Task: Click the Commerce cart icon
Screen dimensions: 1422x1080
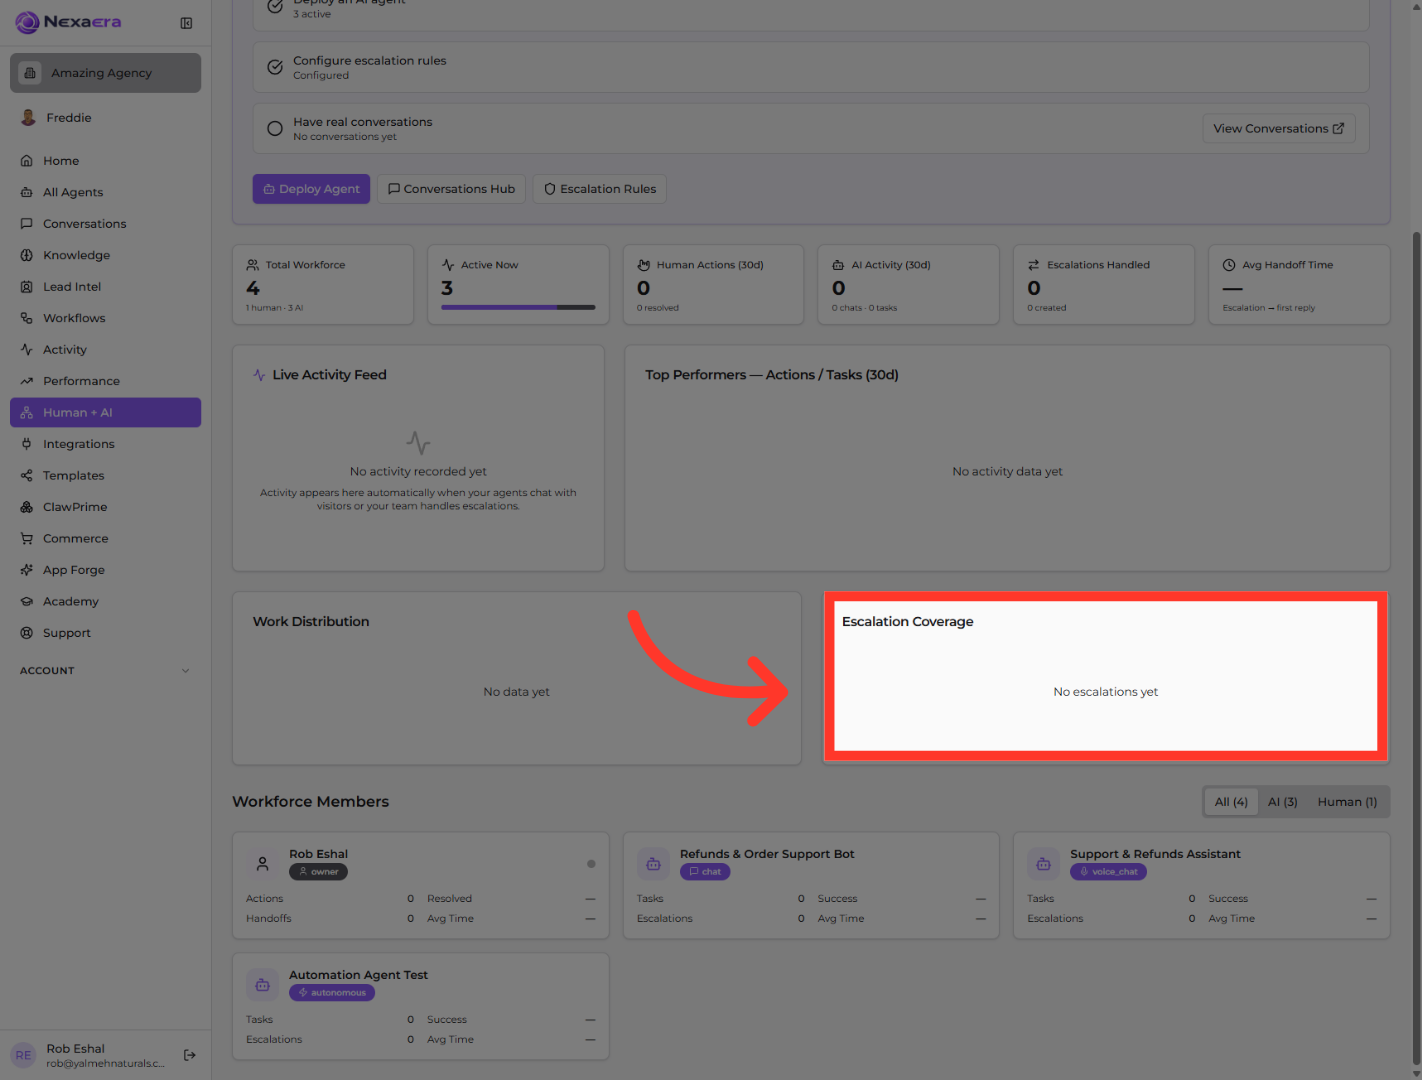Action: [x=27, y=539]
